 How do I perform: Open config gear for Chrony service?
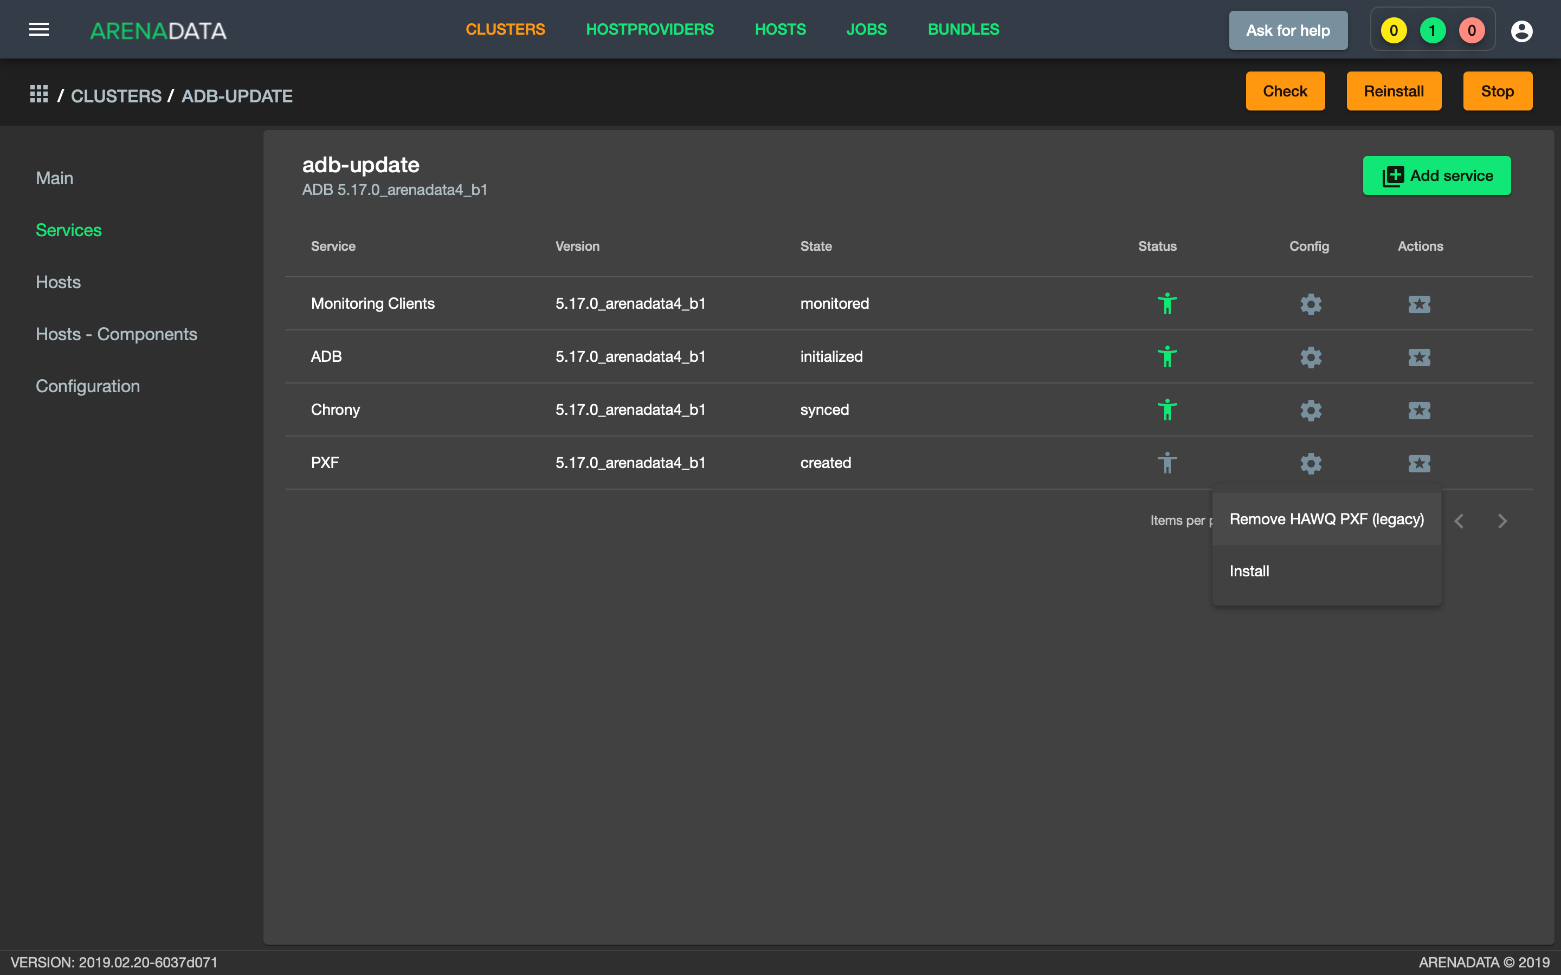pos(1310,410)
